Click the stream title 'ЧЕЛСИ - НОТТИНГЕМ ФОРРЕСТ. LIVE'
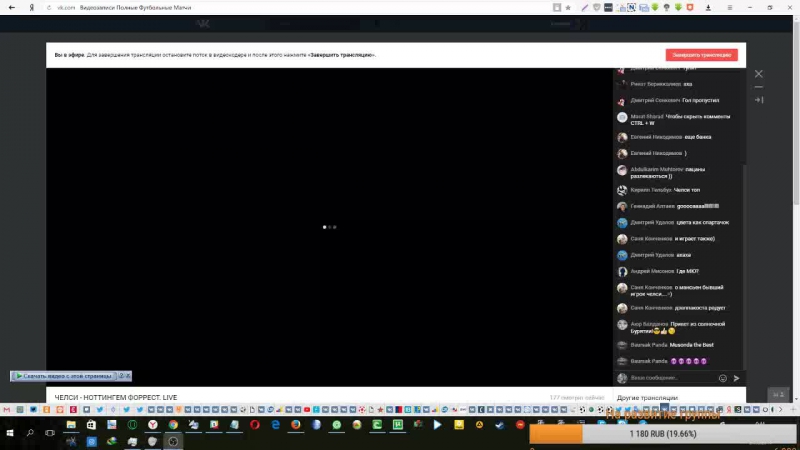 point(116,398)
